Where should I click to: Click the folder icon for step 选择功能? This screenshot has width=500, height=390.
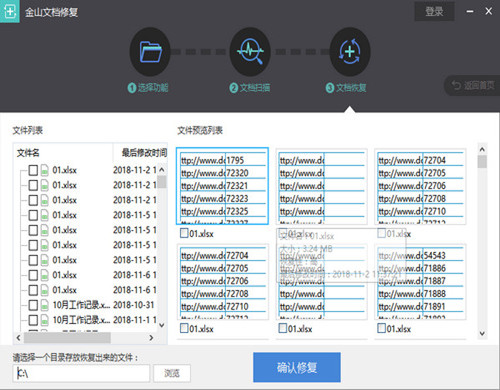pos(150,52)
